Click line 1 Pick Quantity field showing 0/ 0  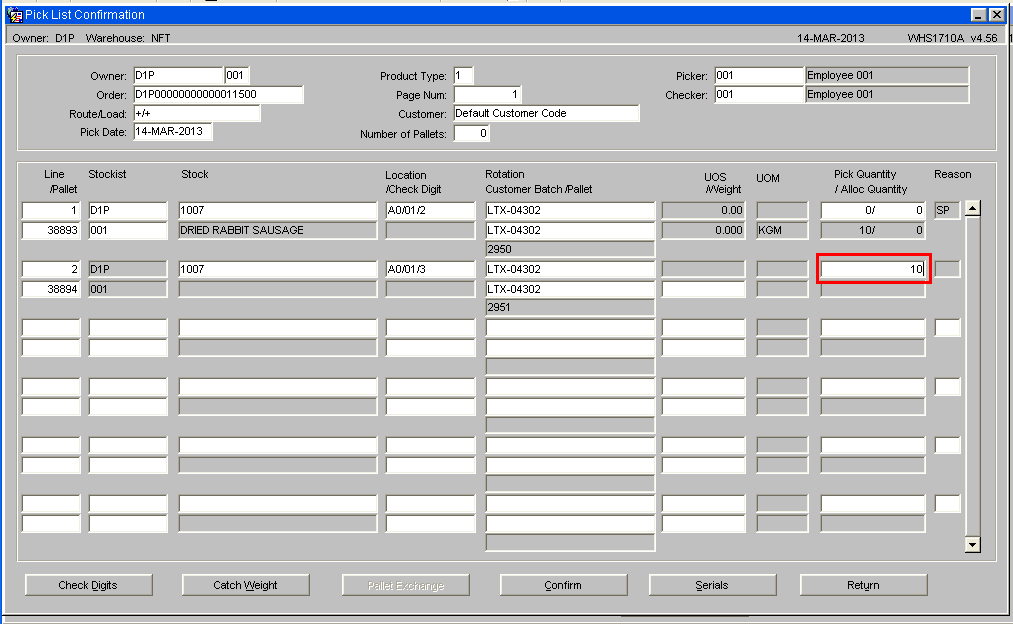click(873, 211)
